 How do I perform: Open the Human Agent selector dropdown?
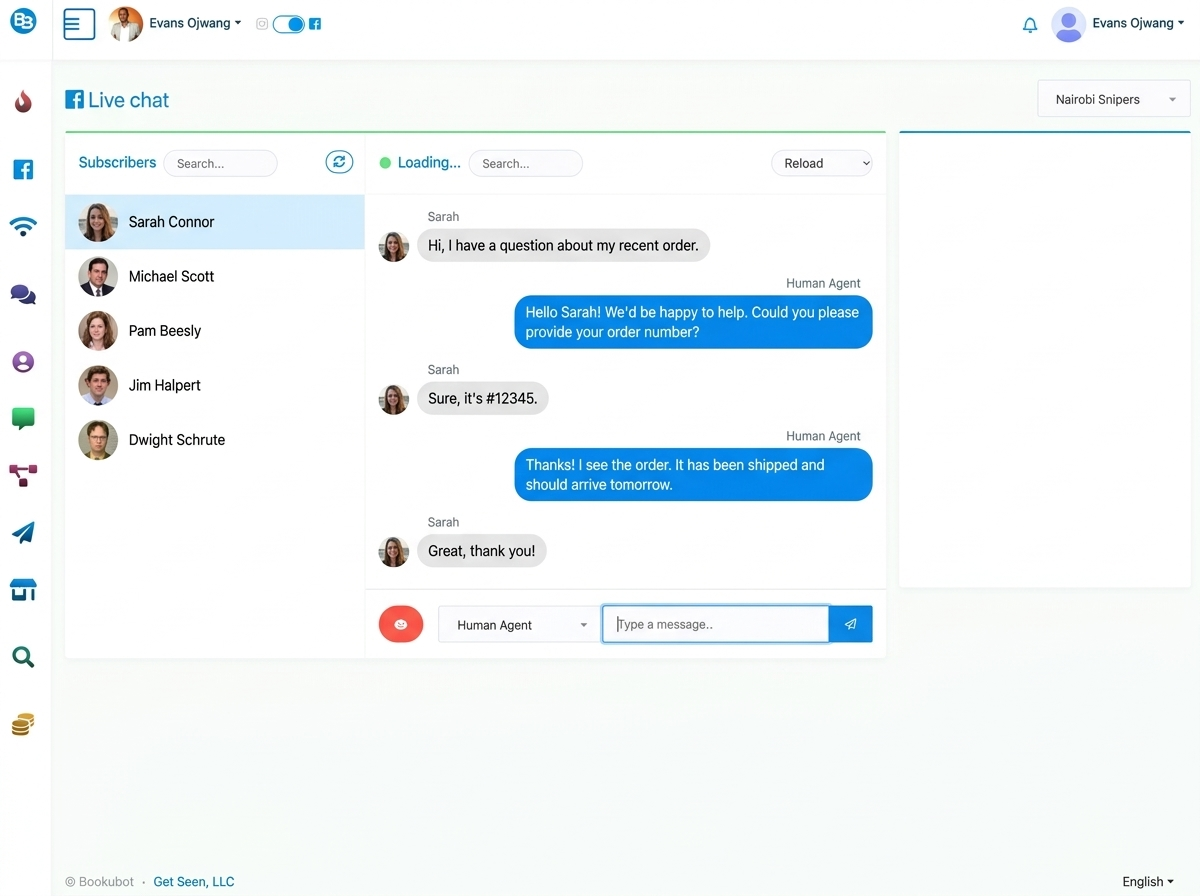tap(519, 625)
